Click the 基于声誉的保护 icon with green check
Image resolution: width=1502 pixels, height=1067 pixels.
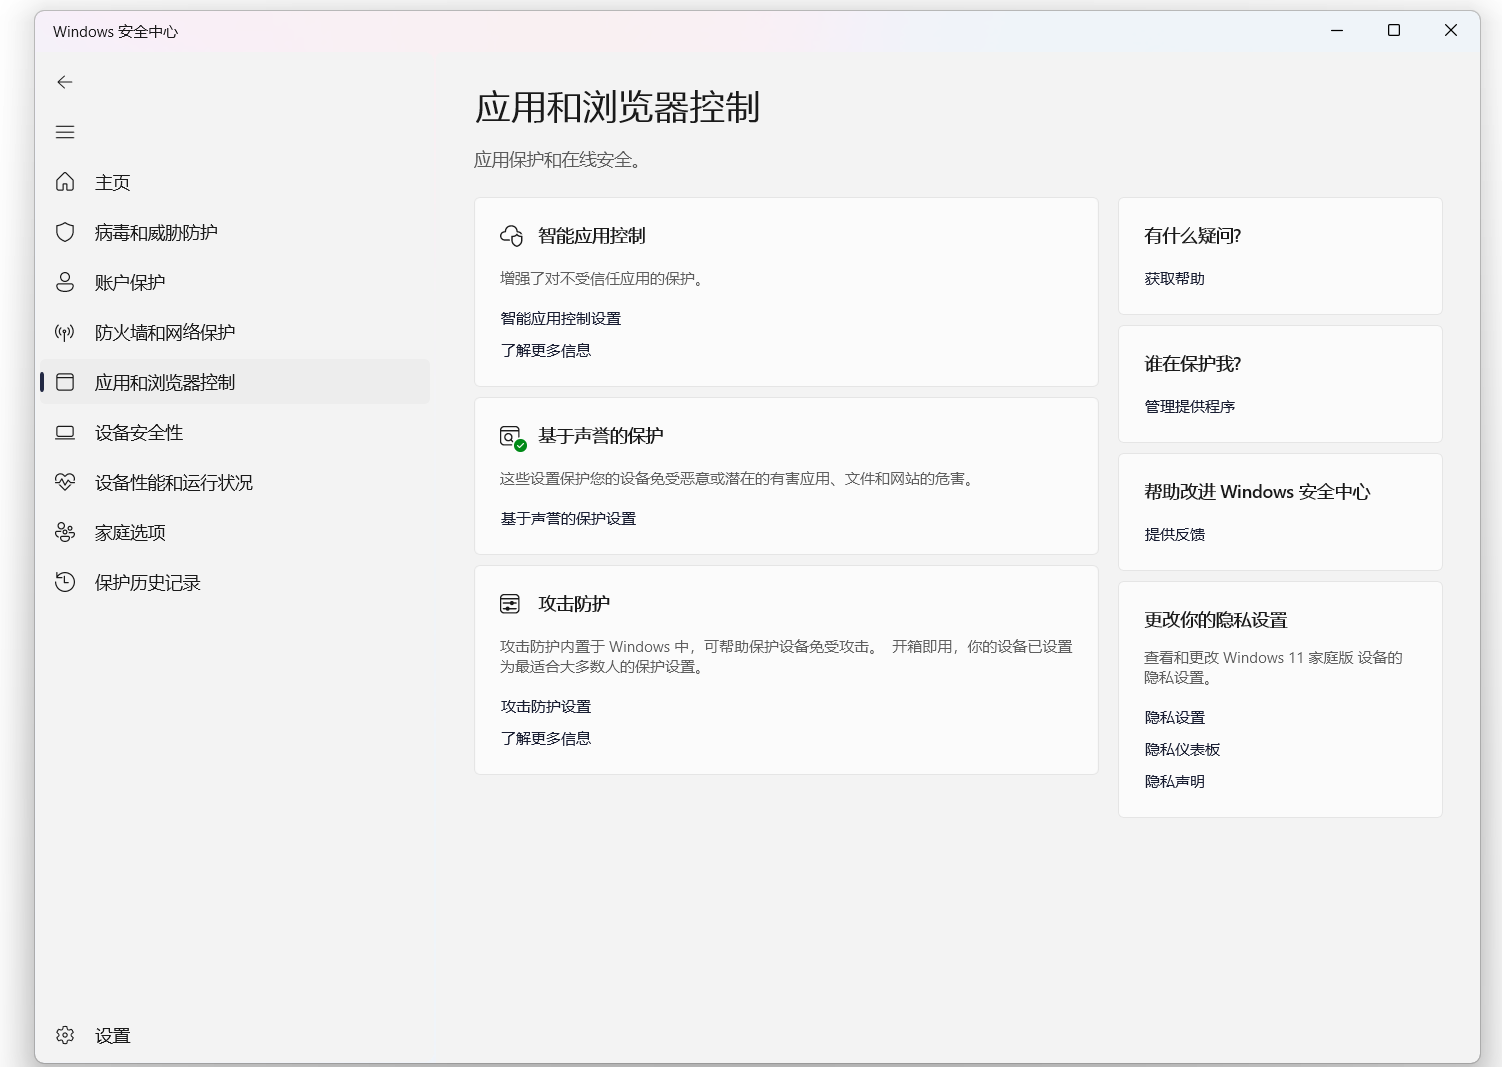pos(512,438)
